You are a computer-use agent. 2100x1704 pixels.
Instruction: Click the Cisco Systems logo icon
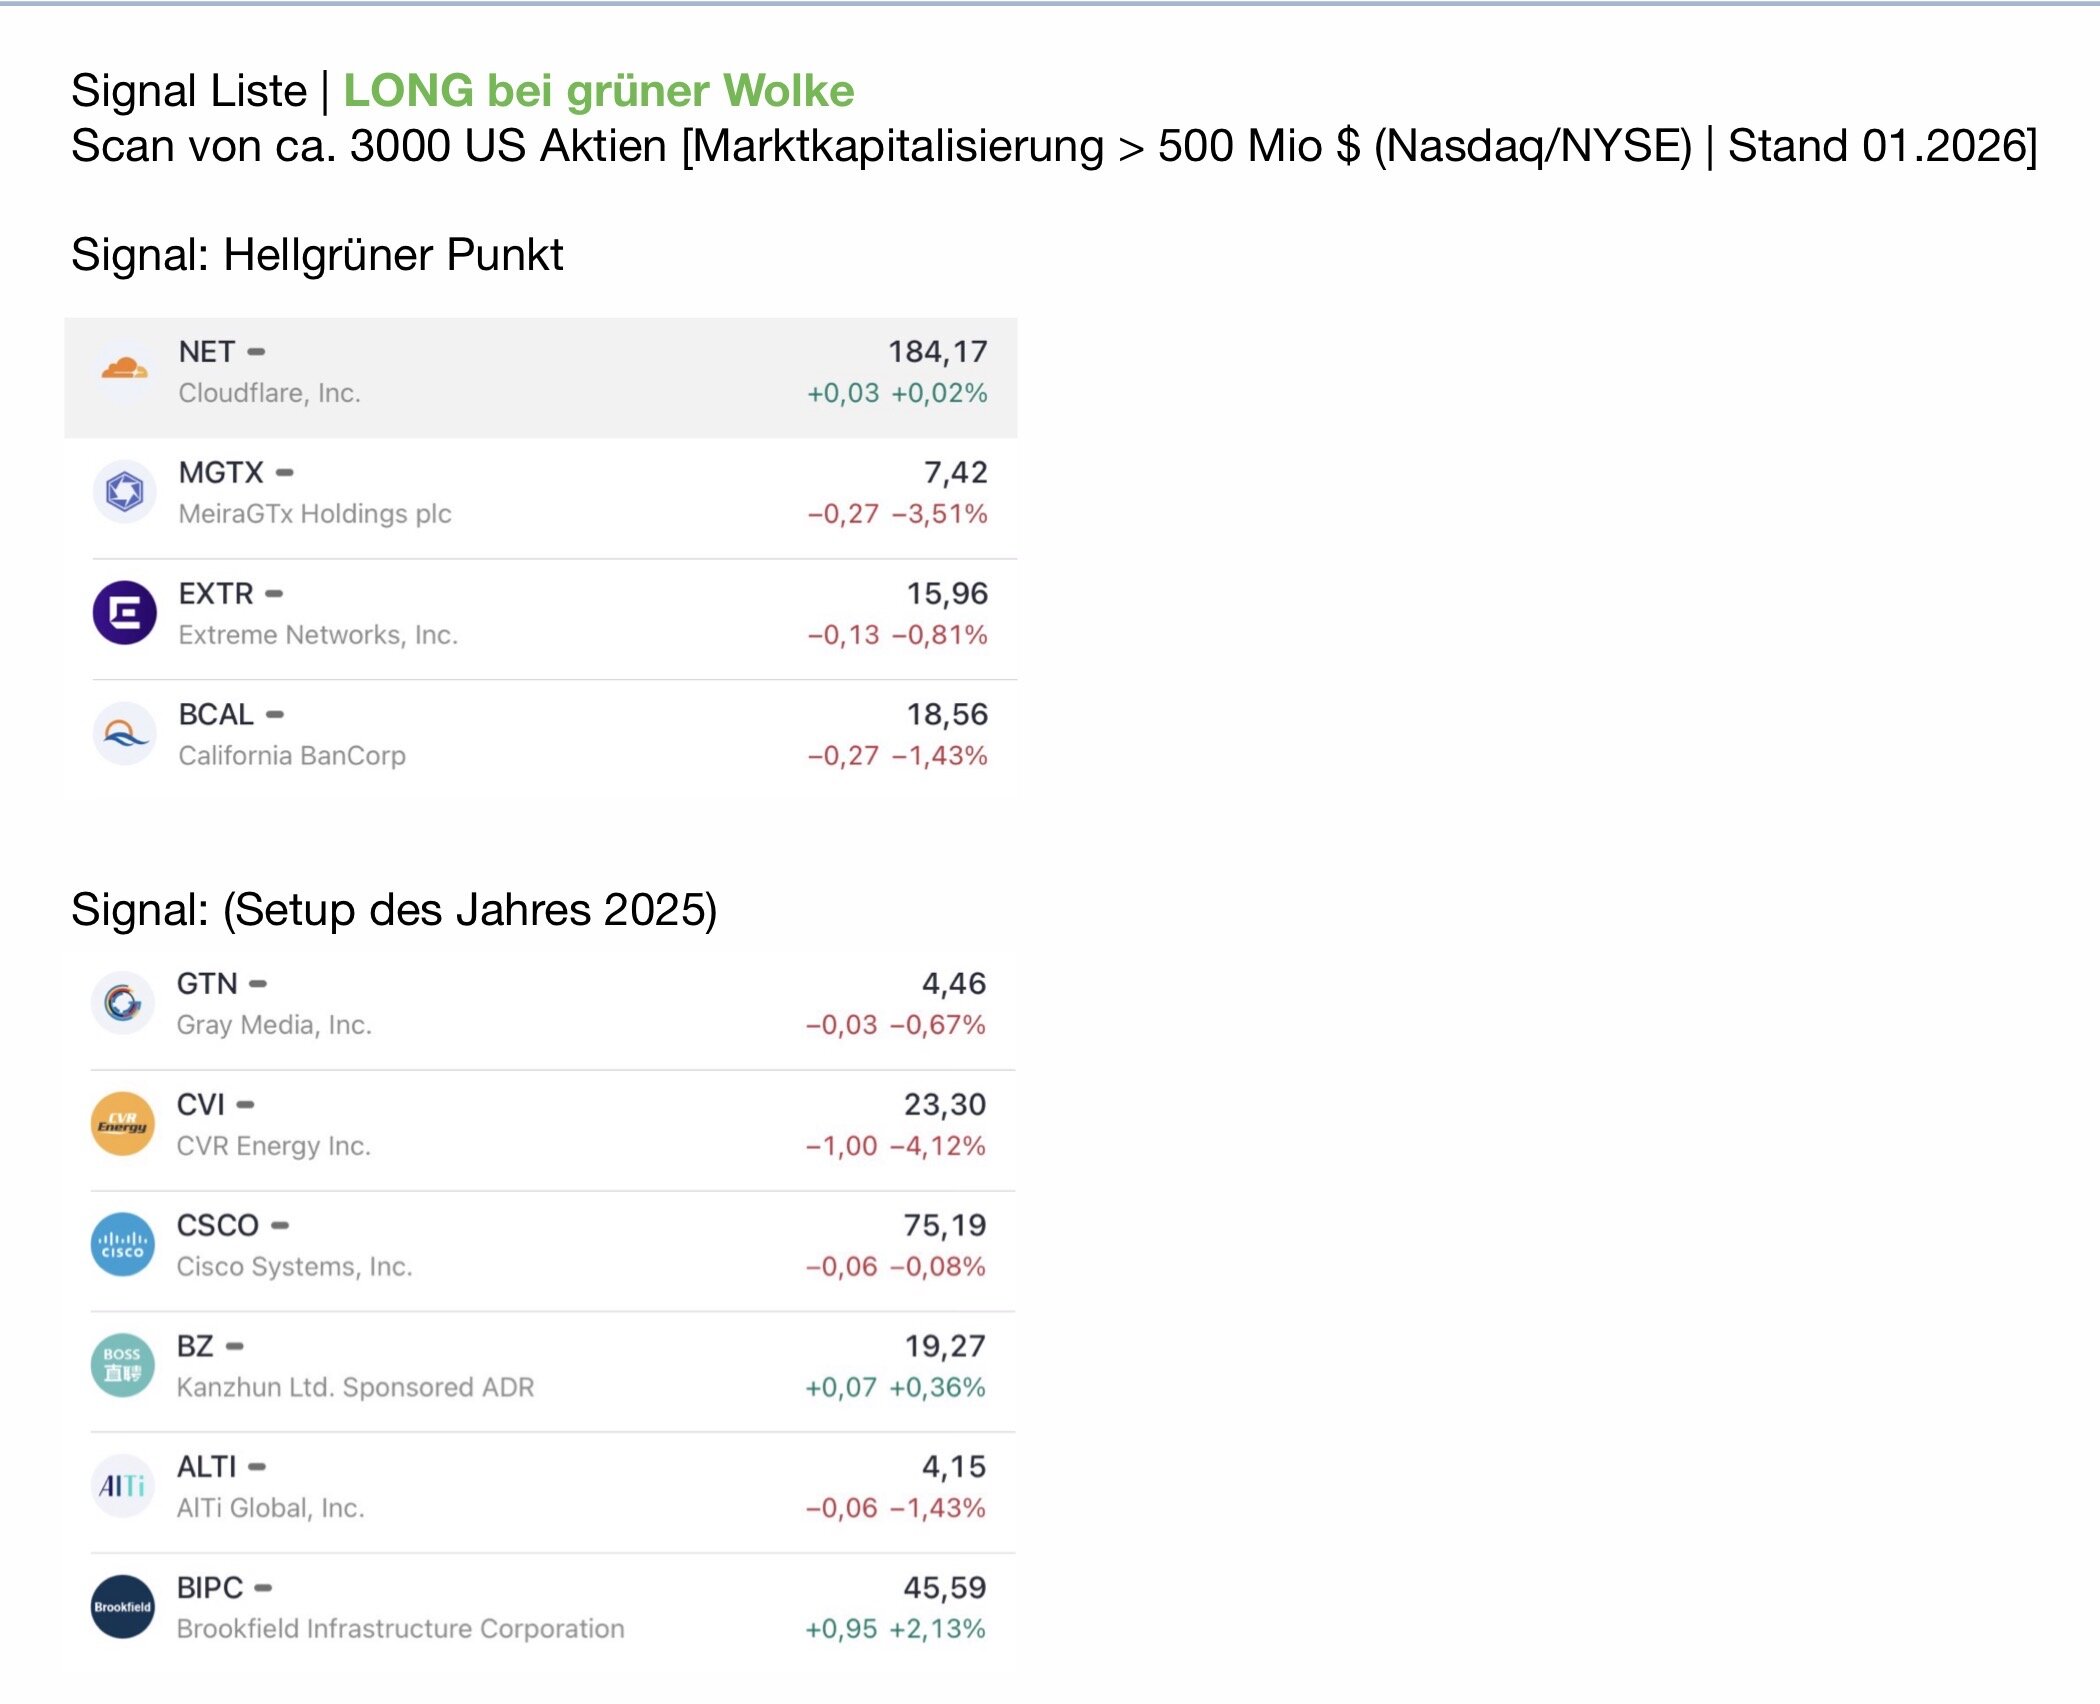(x=122, y=1245)
